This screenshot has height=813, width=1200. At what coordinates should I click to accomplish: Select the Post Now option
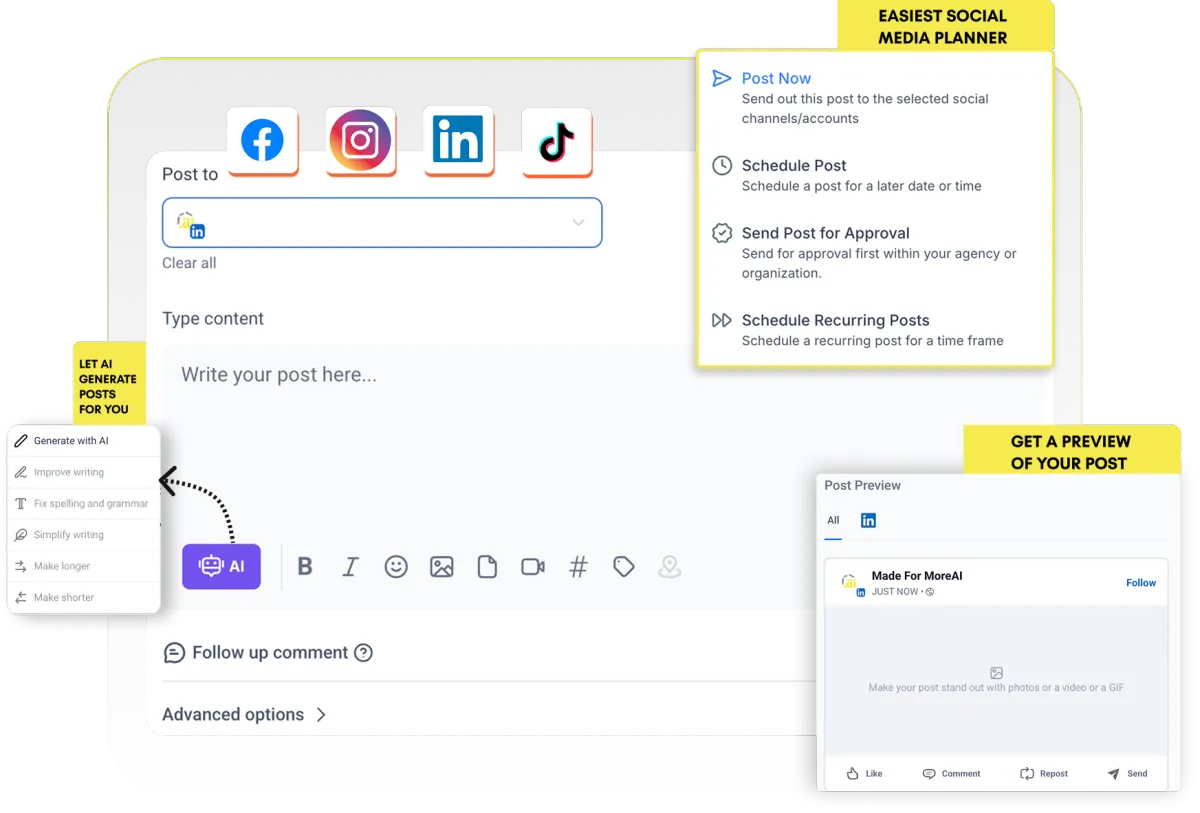[775, 78]
